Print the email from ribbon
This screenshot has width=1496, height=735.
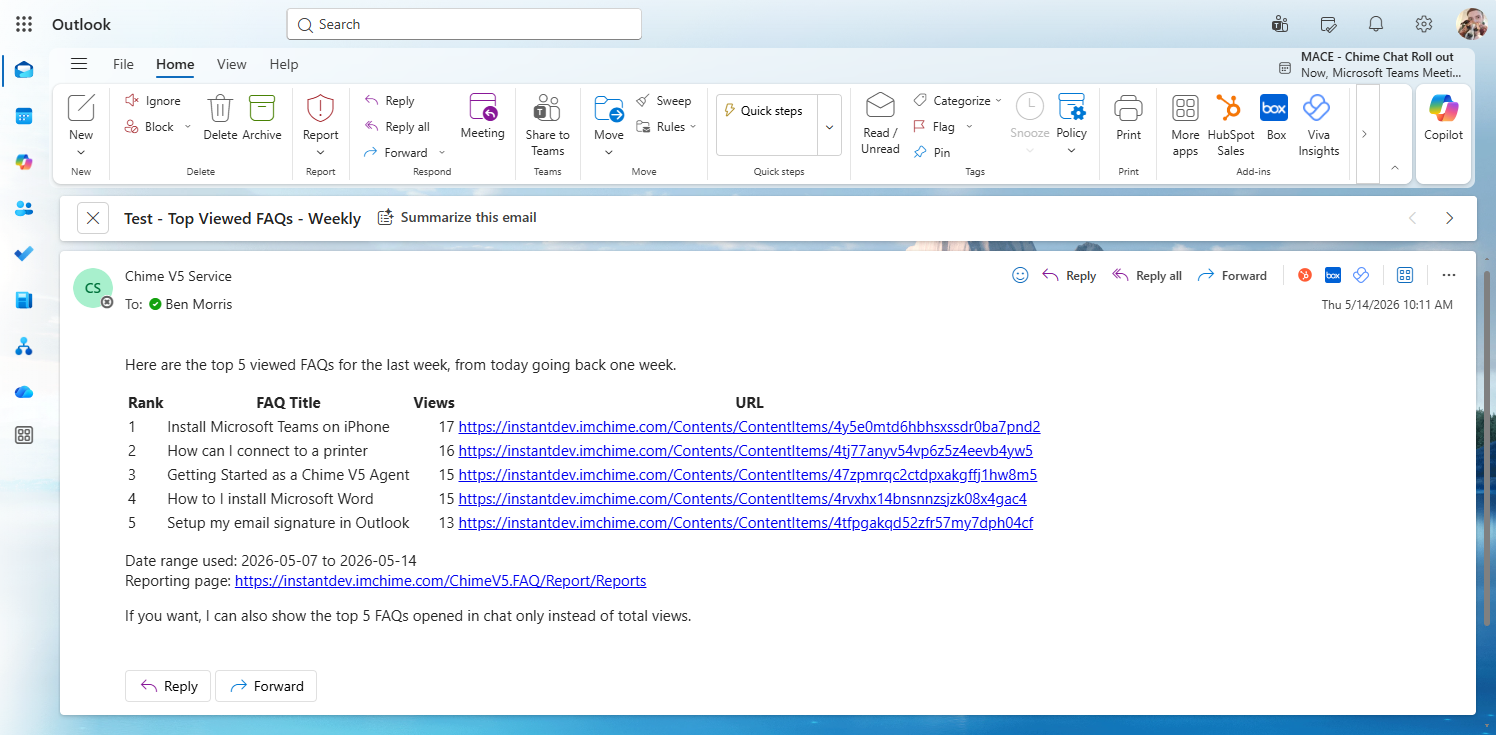point(1128,118)
